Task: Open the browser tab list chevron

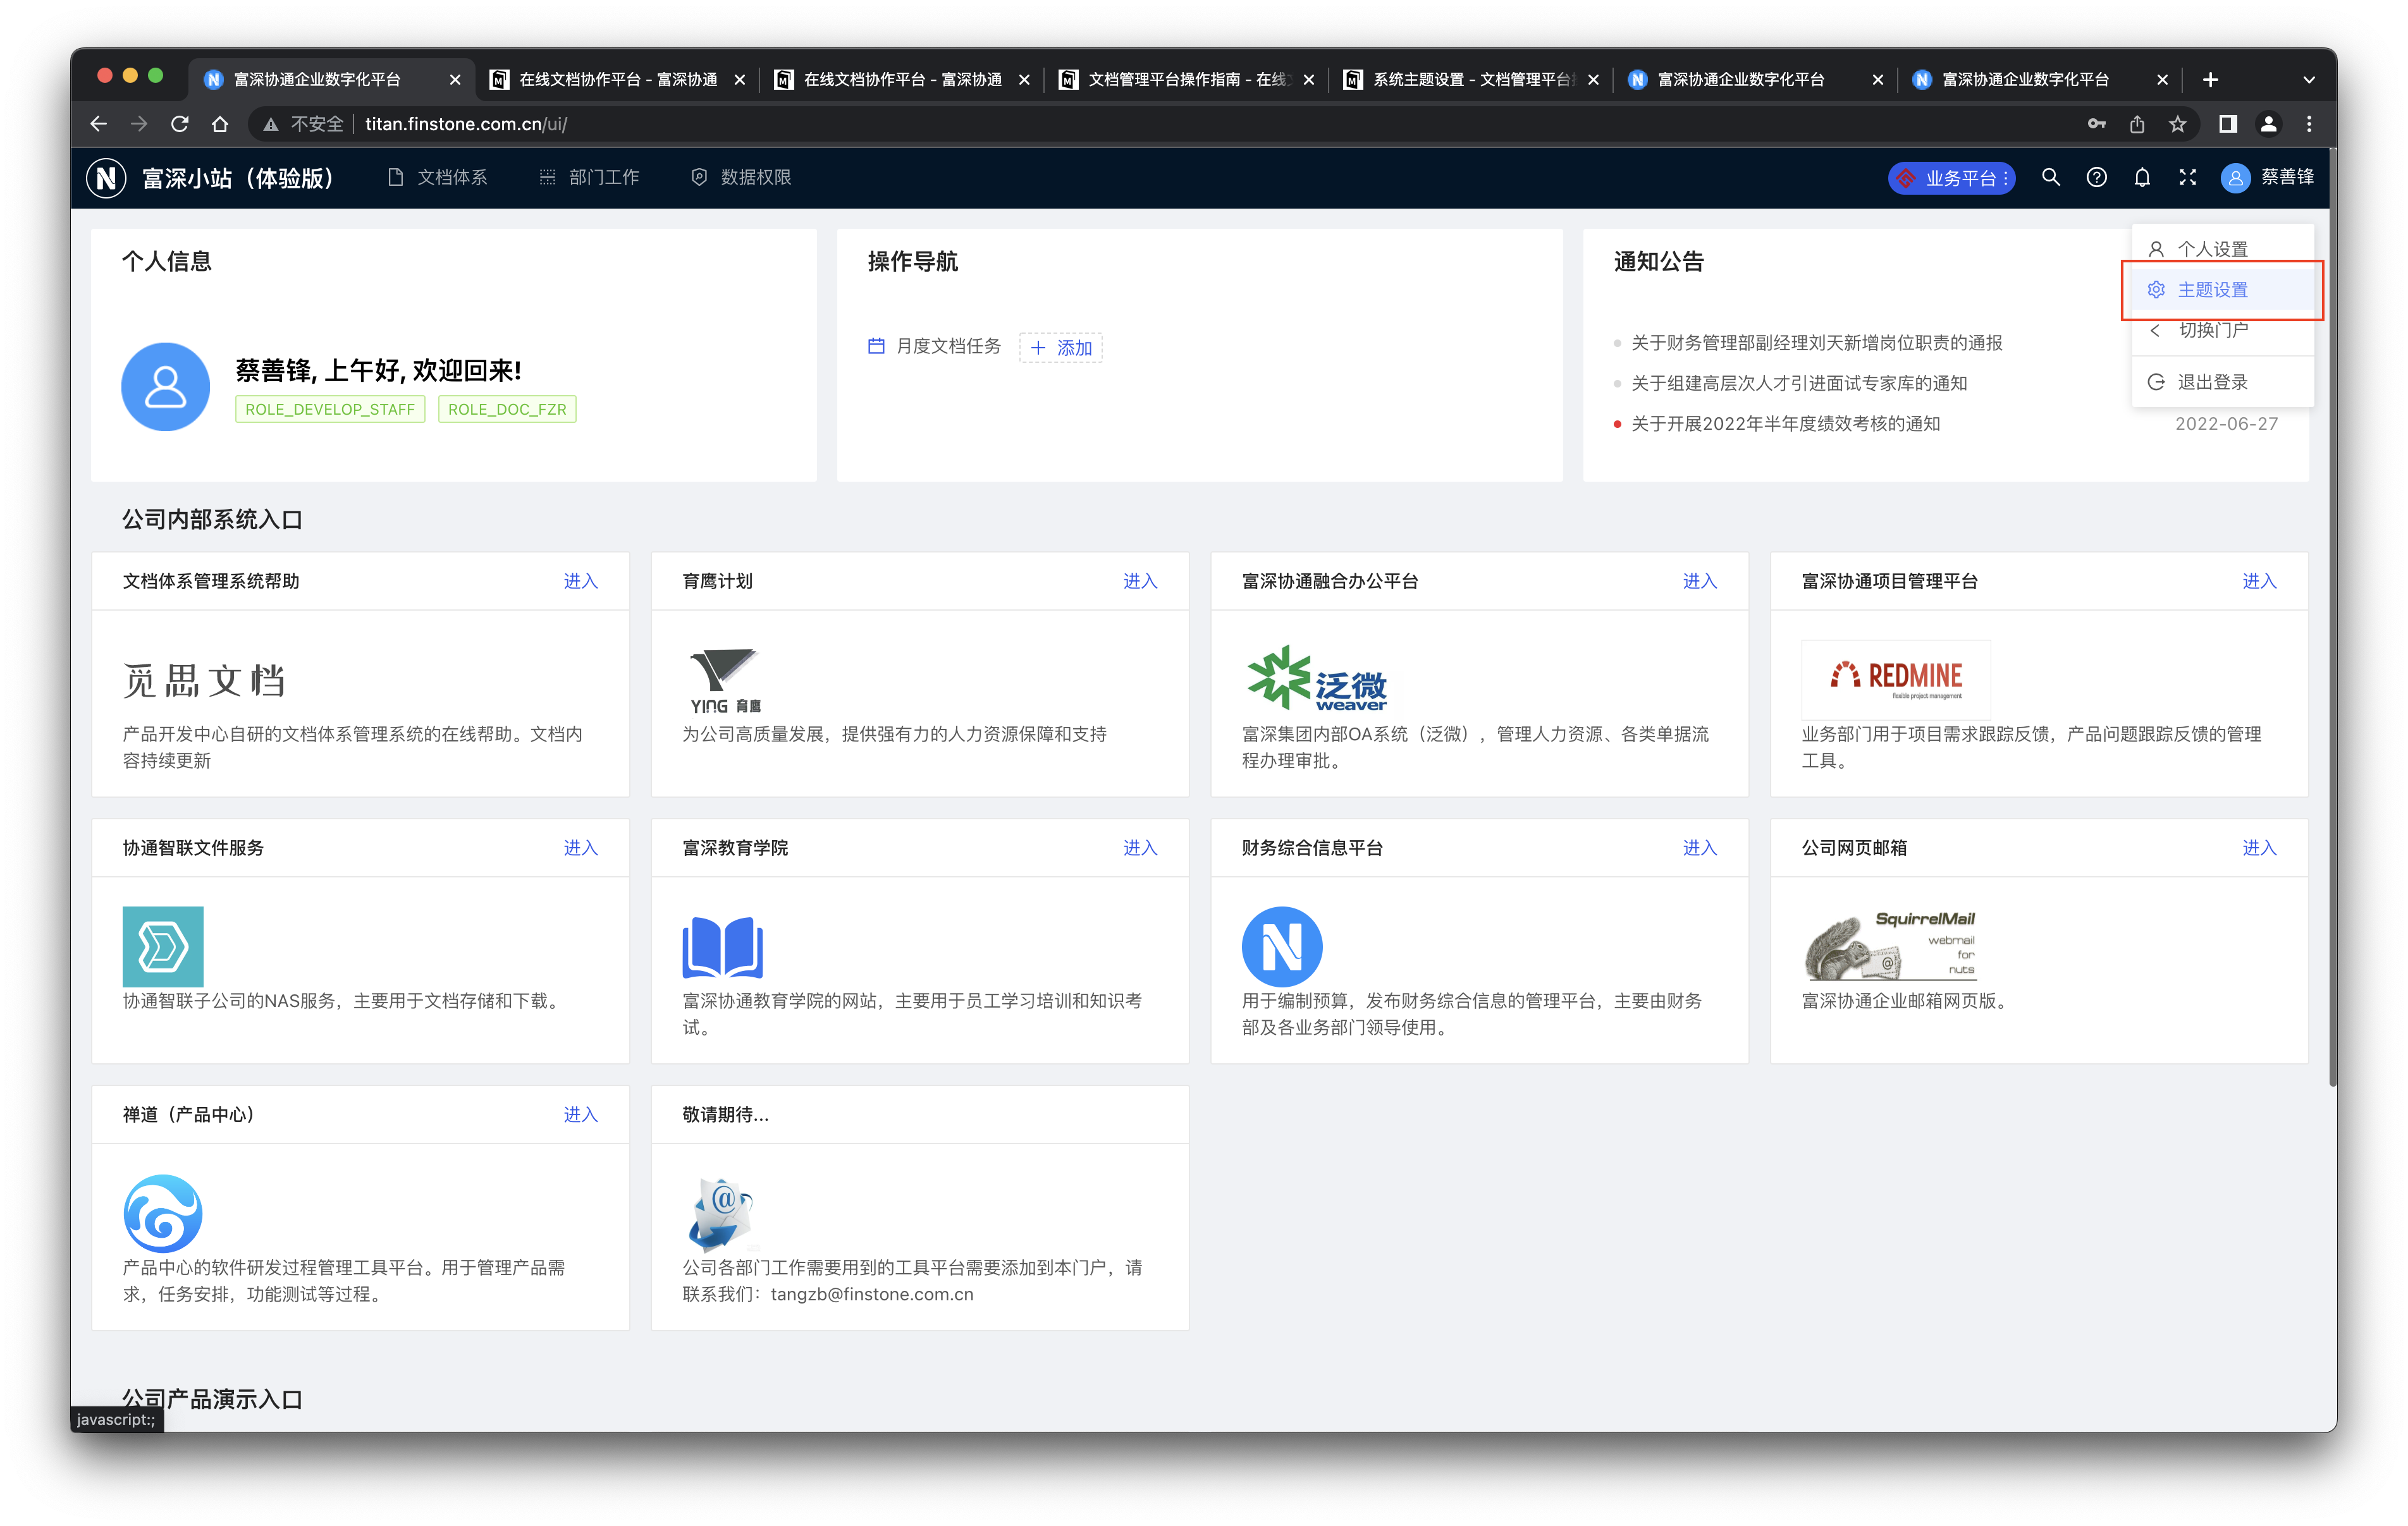Action: coord(2309,80)
